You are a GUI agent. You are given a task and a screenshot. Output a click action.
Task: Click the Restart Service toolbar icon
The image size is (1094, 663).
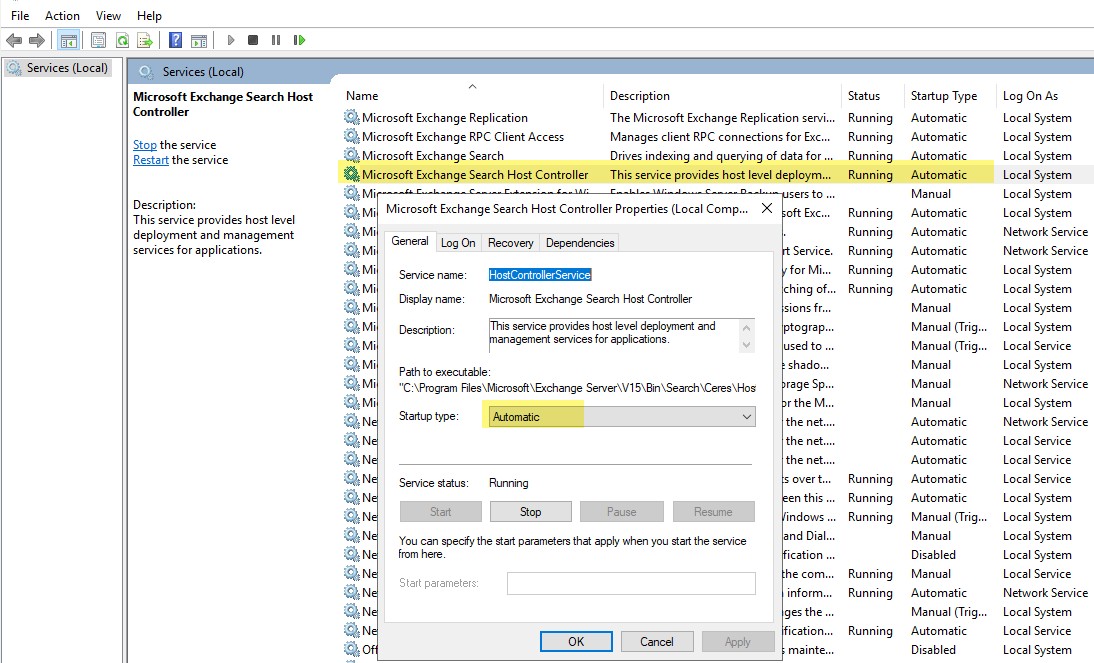pyautogui.click(x=300, y=40)
